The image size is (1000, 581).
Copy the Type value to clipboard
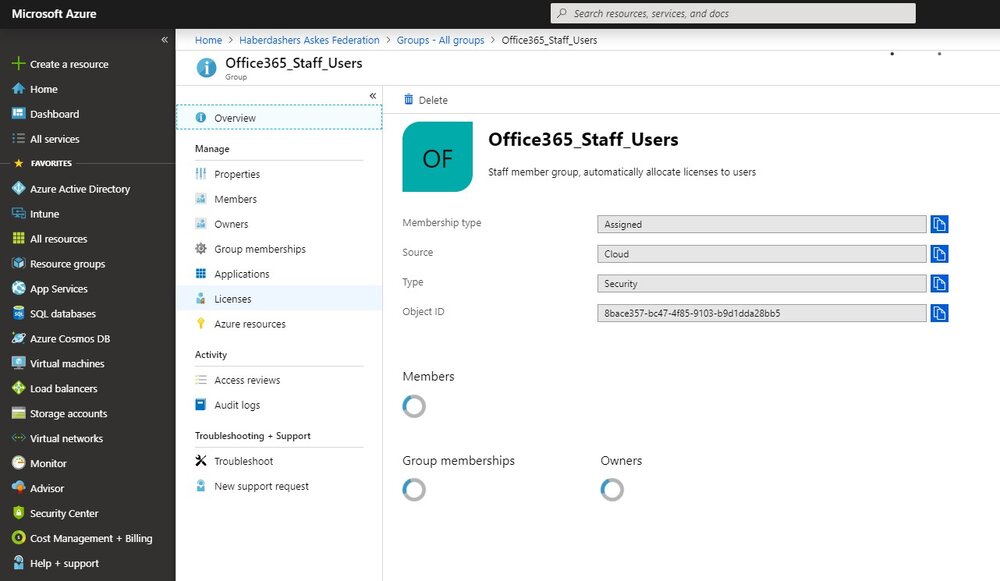click(x=939, y=283)
